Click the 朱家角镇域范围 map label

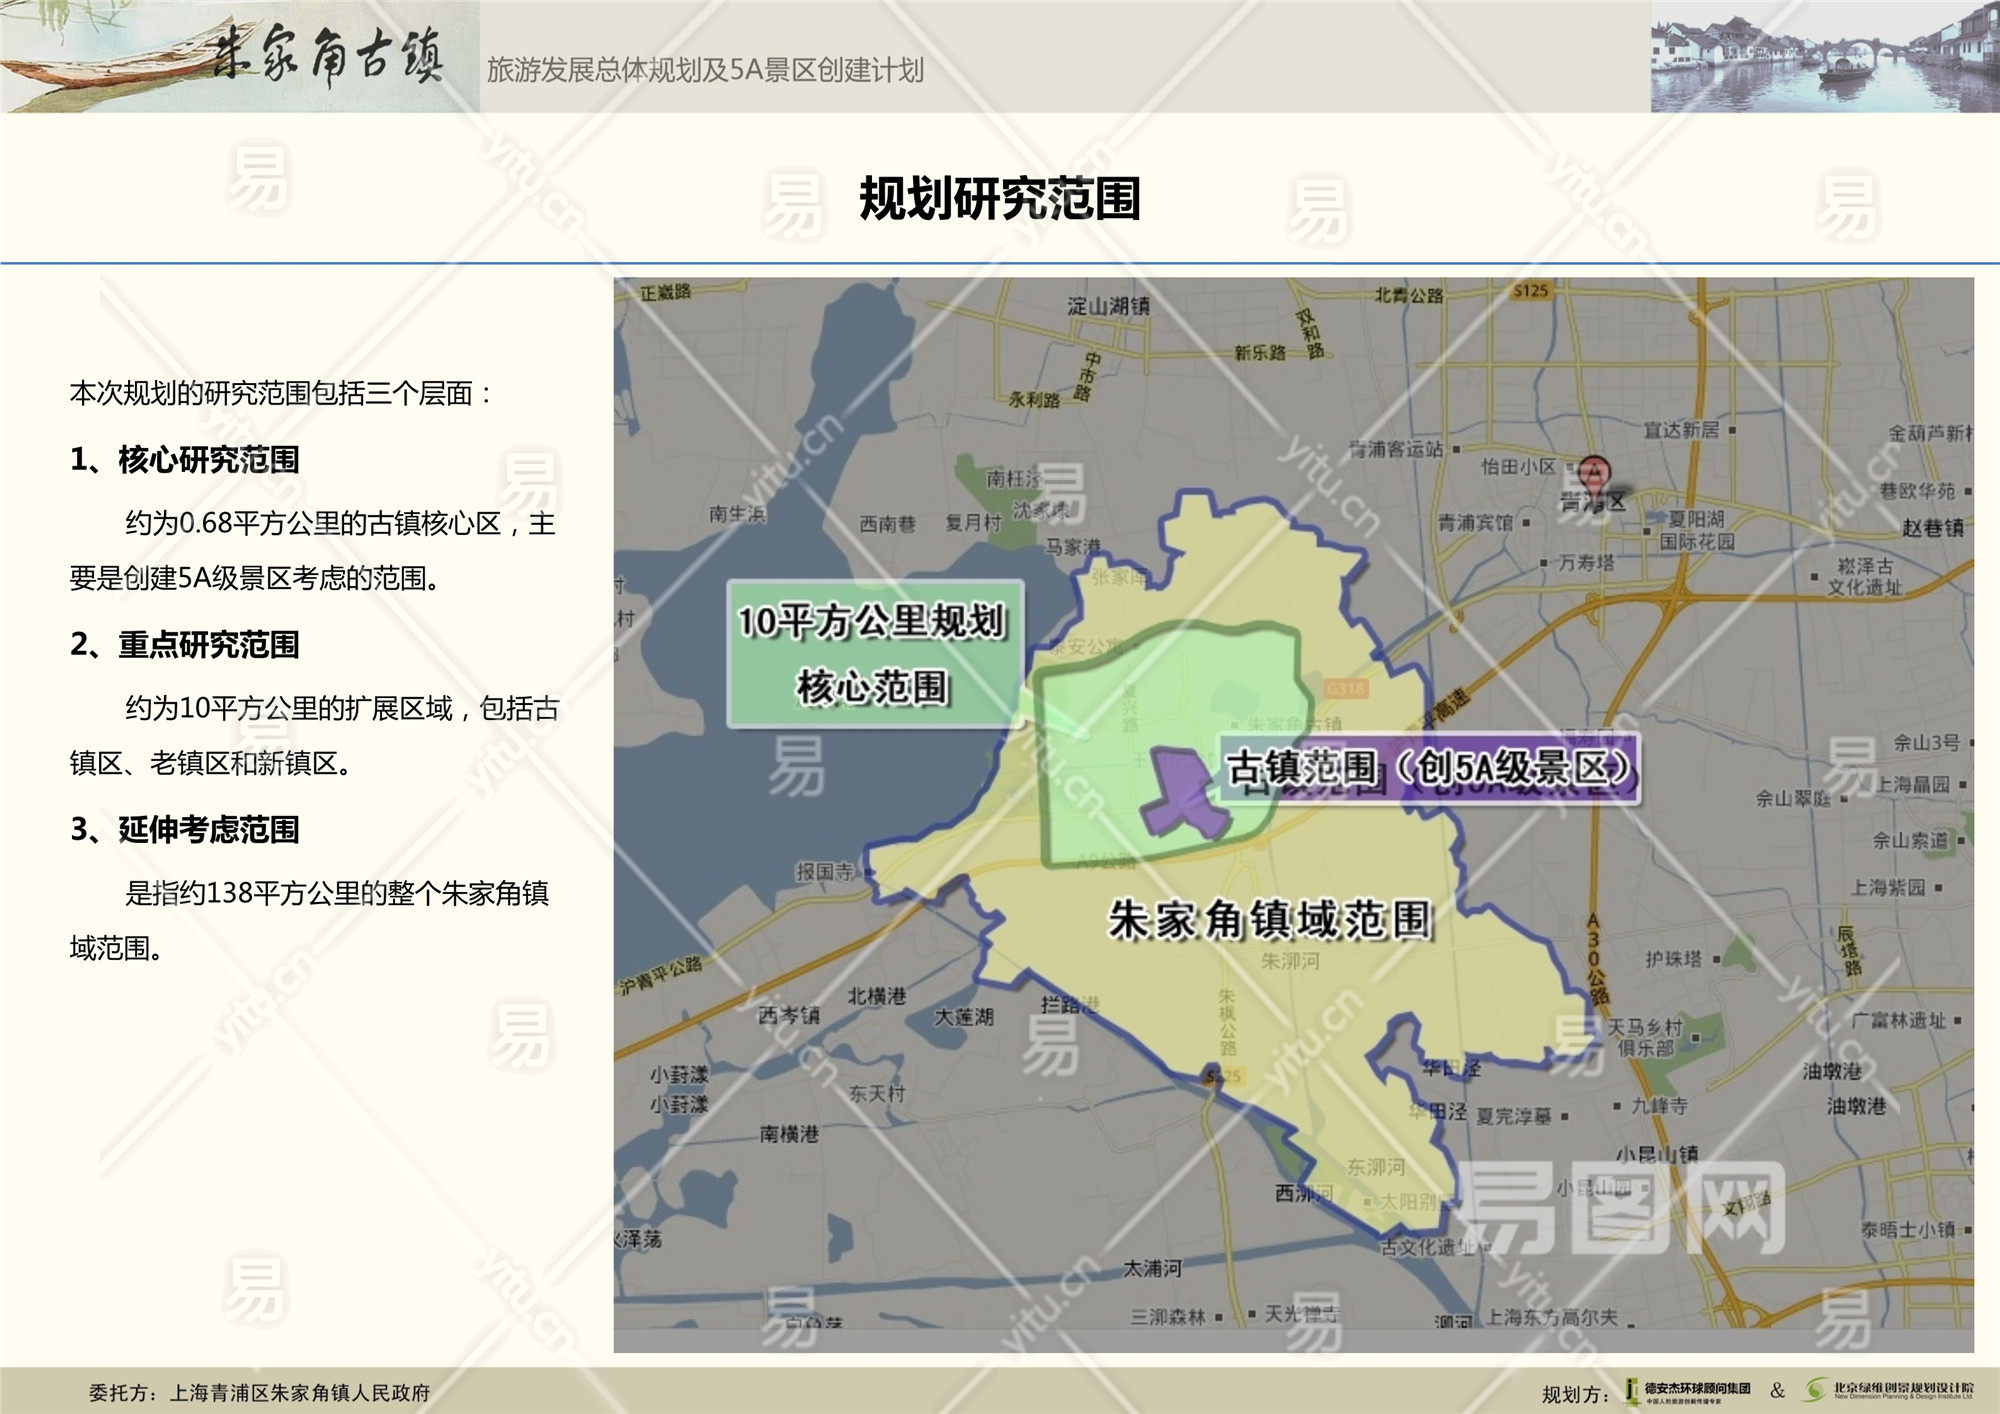(1270, 920)
